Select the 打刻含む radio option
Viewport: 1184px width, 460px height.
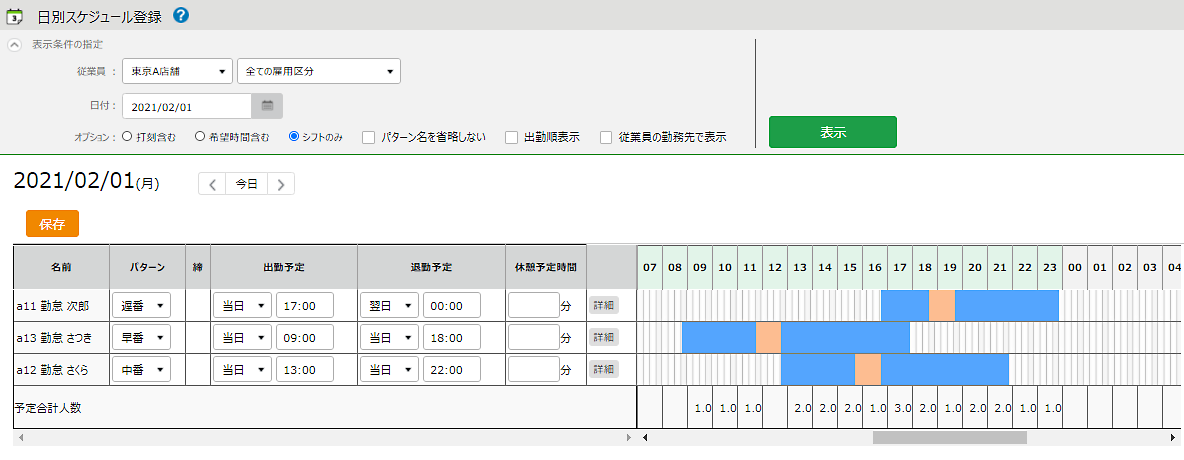pyautogui.click(x=127, y=137)
